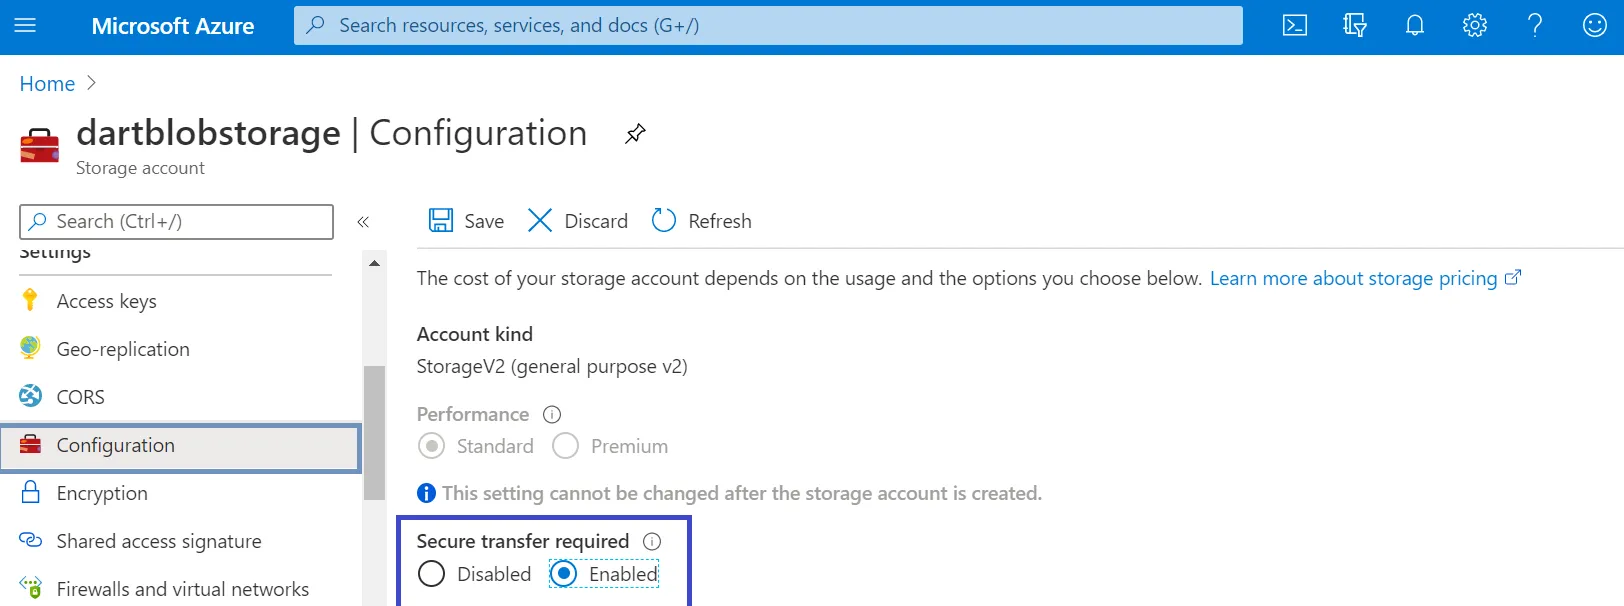The height and width of the screenshot is (606, 1624).
Task: Click the feedback smiley icon
Action: point(1595,25)
